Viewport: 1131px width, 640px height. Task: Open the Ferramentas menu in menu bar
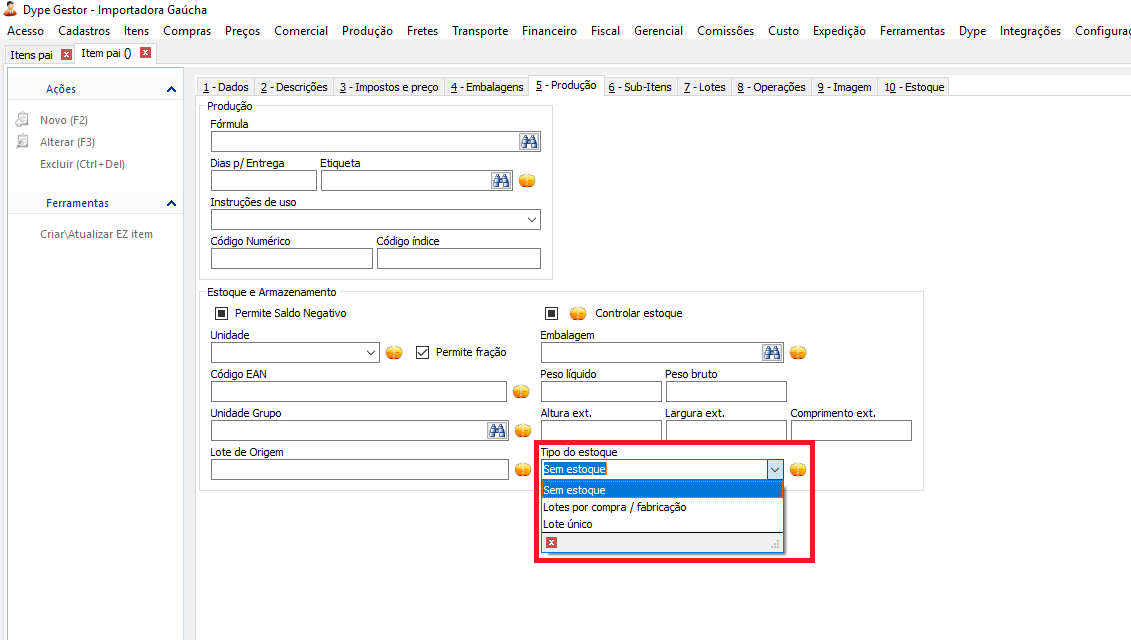912,31
